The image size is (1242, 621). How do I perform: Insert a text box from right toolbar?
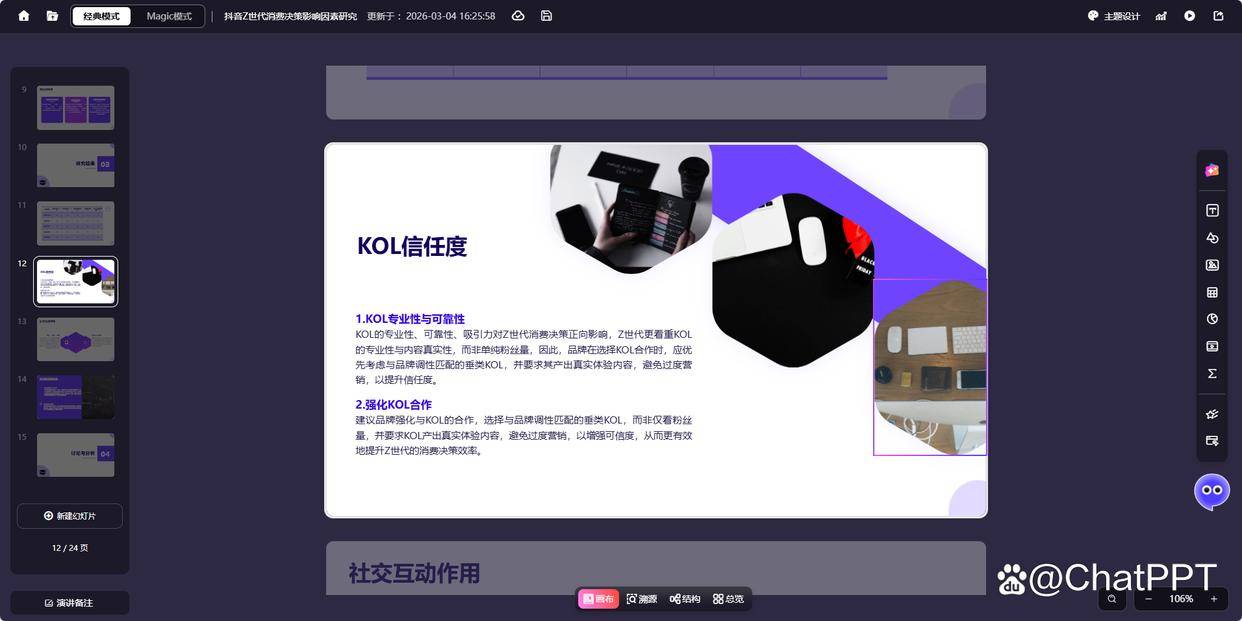pyautogui.click(x=1212, y=210)
